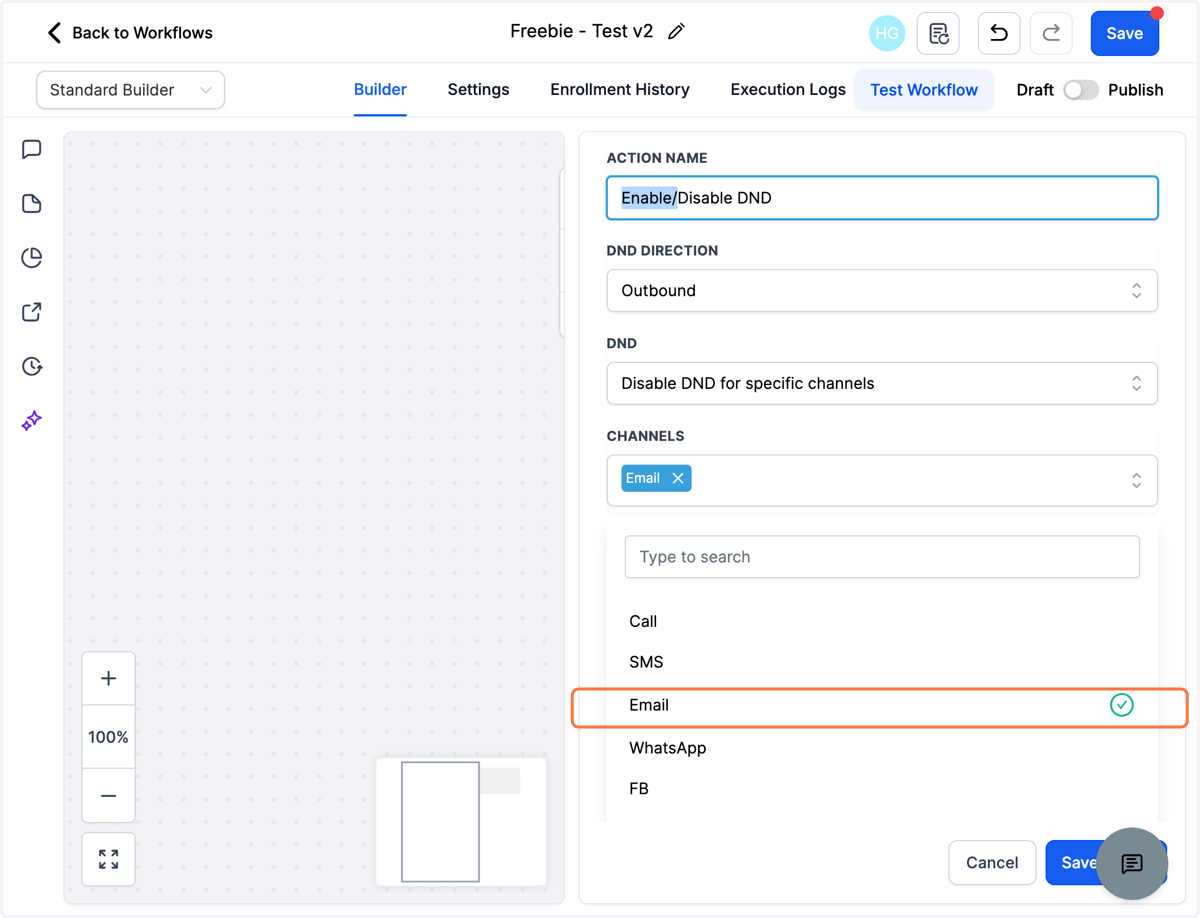The height and width of the screenshot is (918, 1200).
Task: Remove the Email channel chip
Action: [678, 478]
